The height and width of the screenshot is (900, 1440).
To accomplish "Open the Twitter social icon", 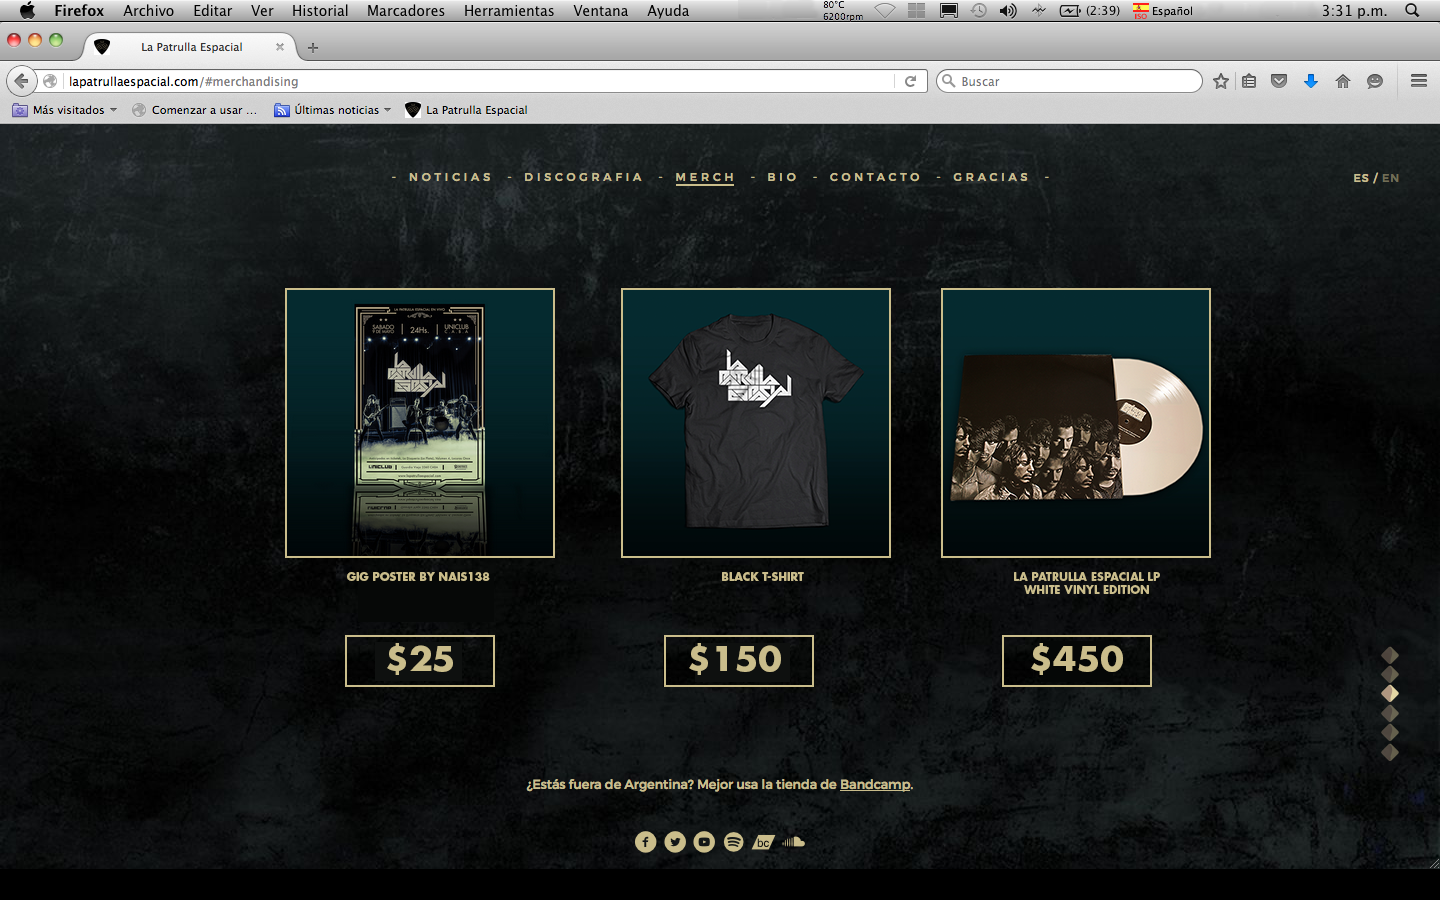I will point(675,842).
